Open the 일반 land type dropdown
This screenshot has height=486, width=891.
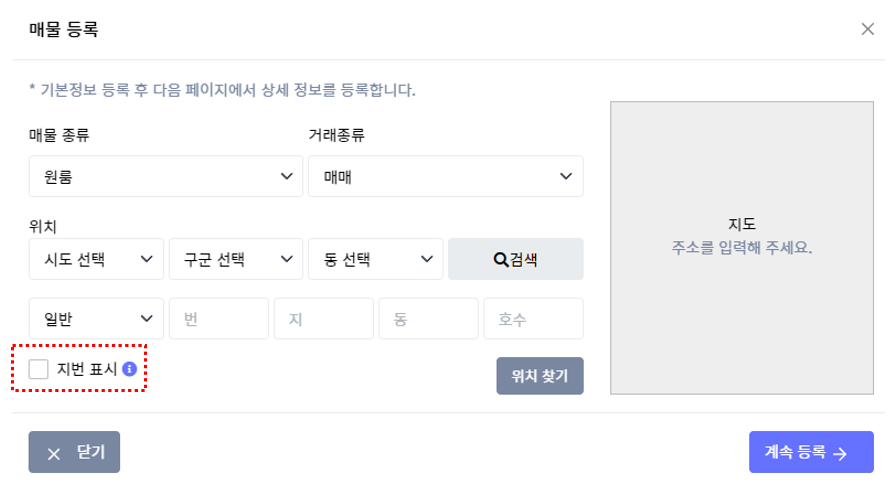pyautogui.click(x=96, y=319)
